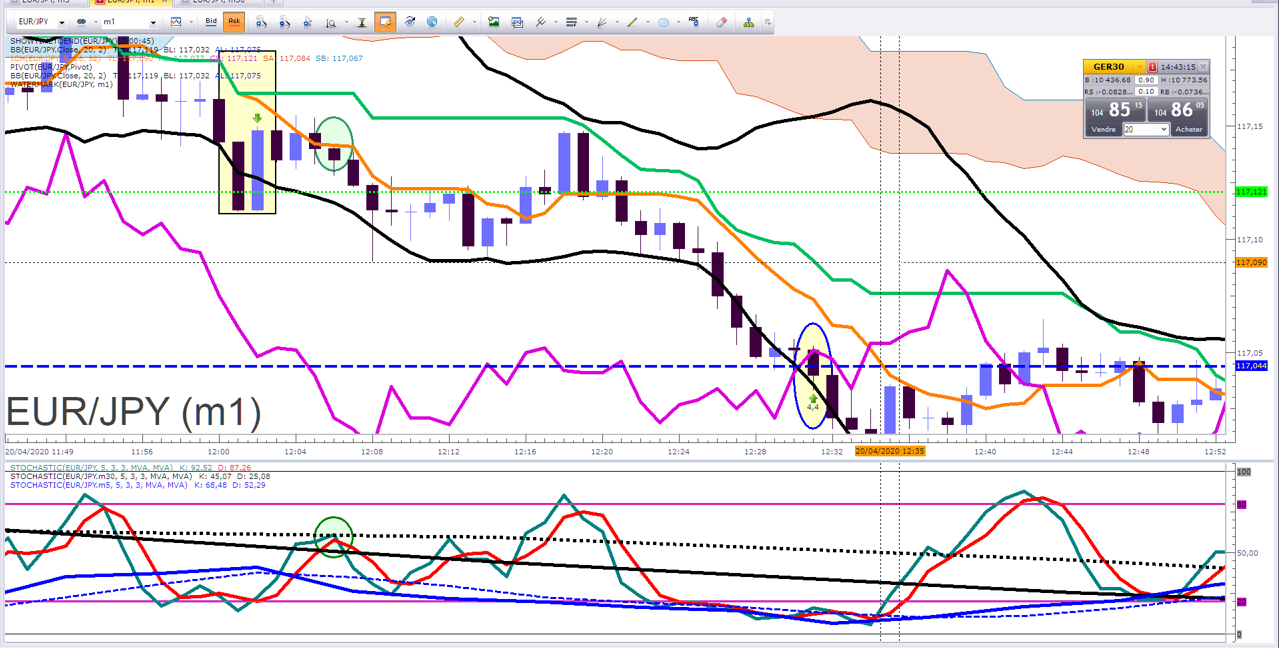Add a new chart tab
This screenshot has width=1280, height=648.
coord(273,3)
